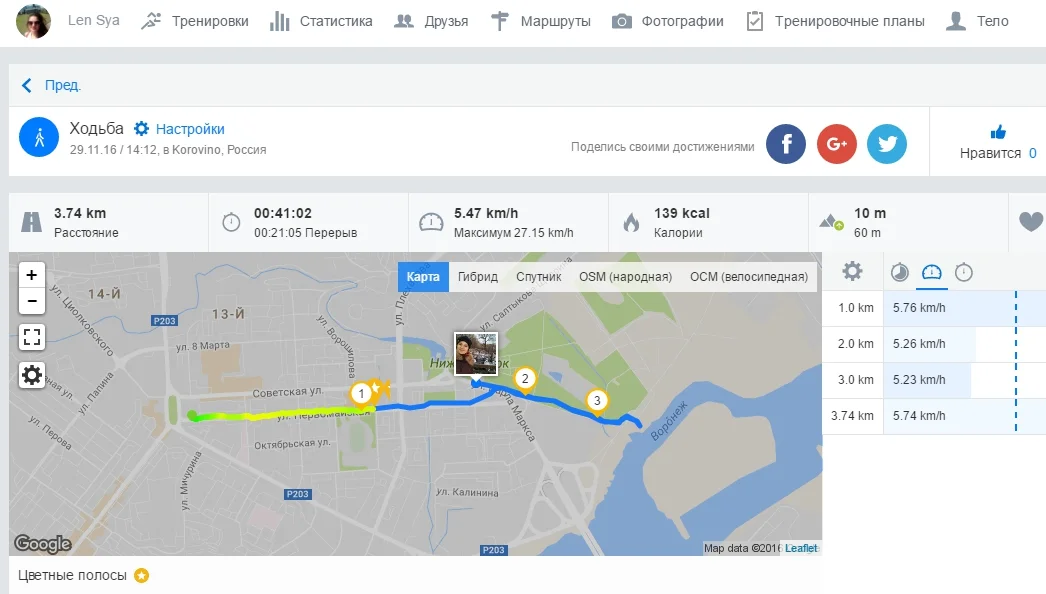Share workout on Facebook
This screenshot has height=594, width=1046.
tap(786, 143)
